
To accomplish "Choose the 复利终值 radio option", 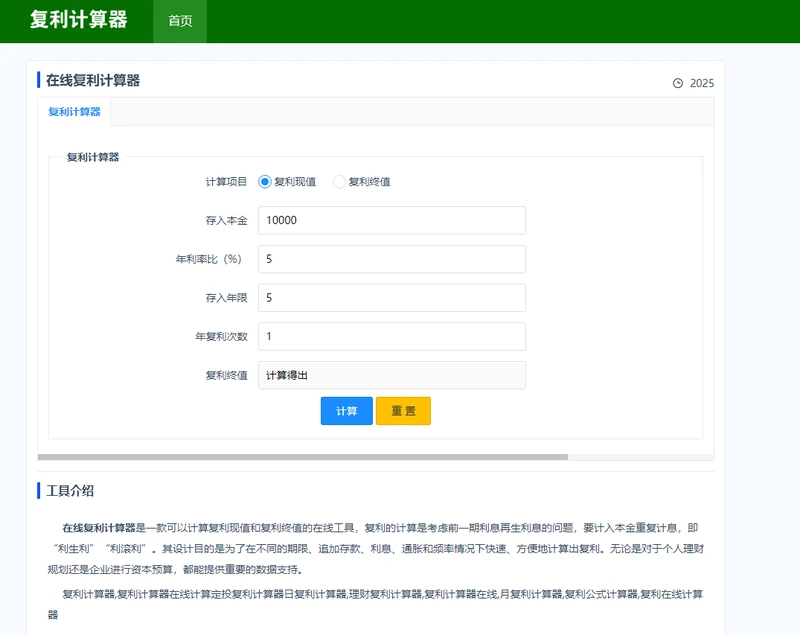I will pos(339,182).
